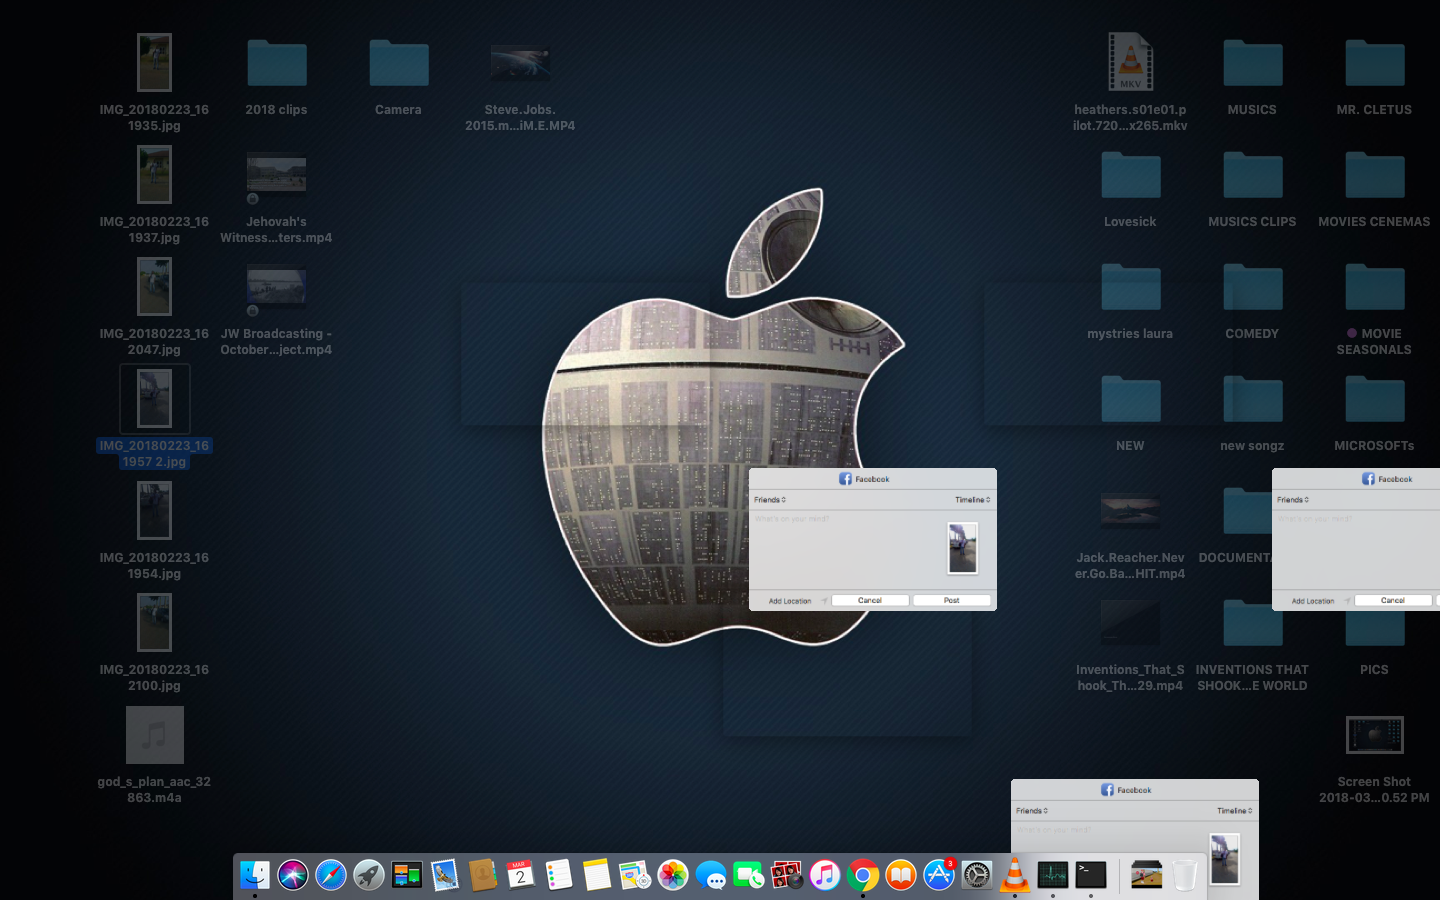Select the MR. CLETUS folder
The height and width of the screenshot is (900, 1440).
coord(1375,63)
